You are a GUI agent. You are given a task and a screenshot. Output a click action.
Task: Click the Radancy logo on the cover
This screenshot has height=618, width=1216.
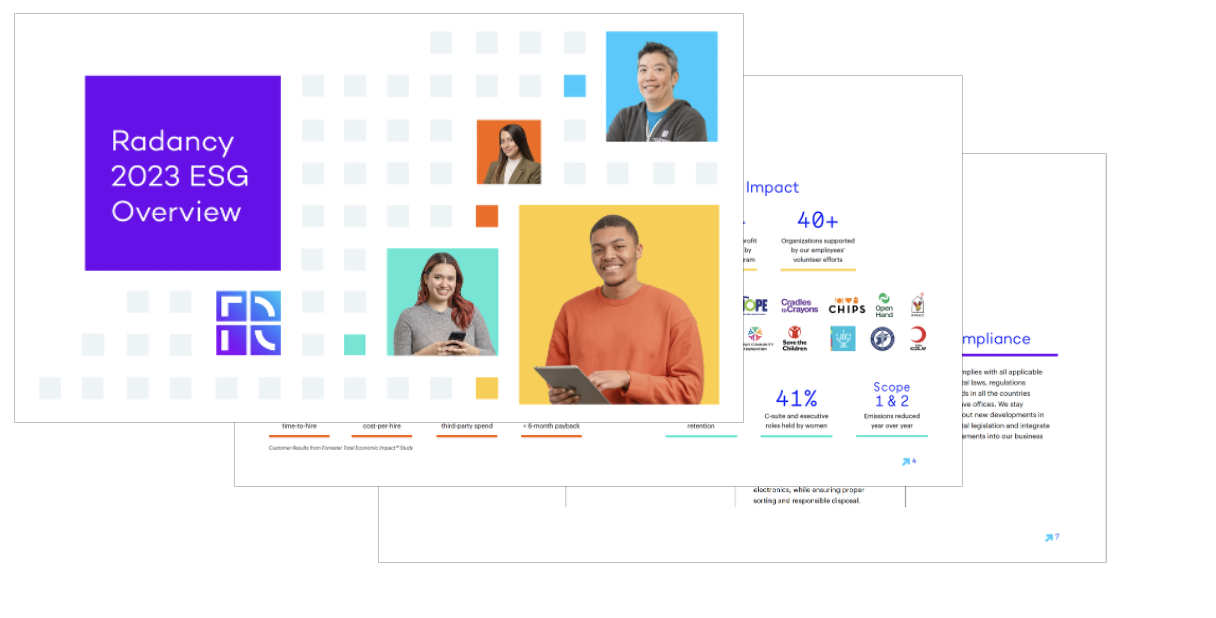248,323
